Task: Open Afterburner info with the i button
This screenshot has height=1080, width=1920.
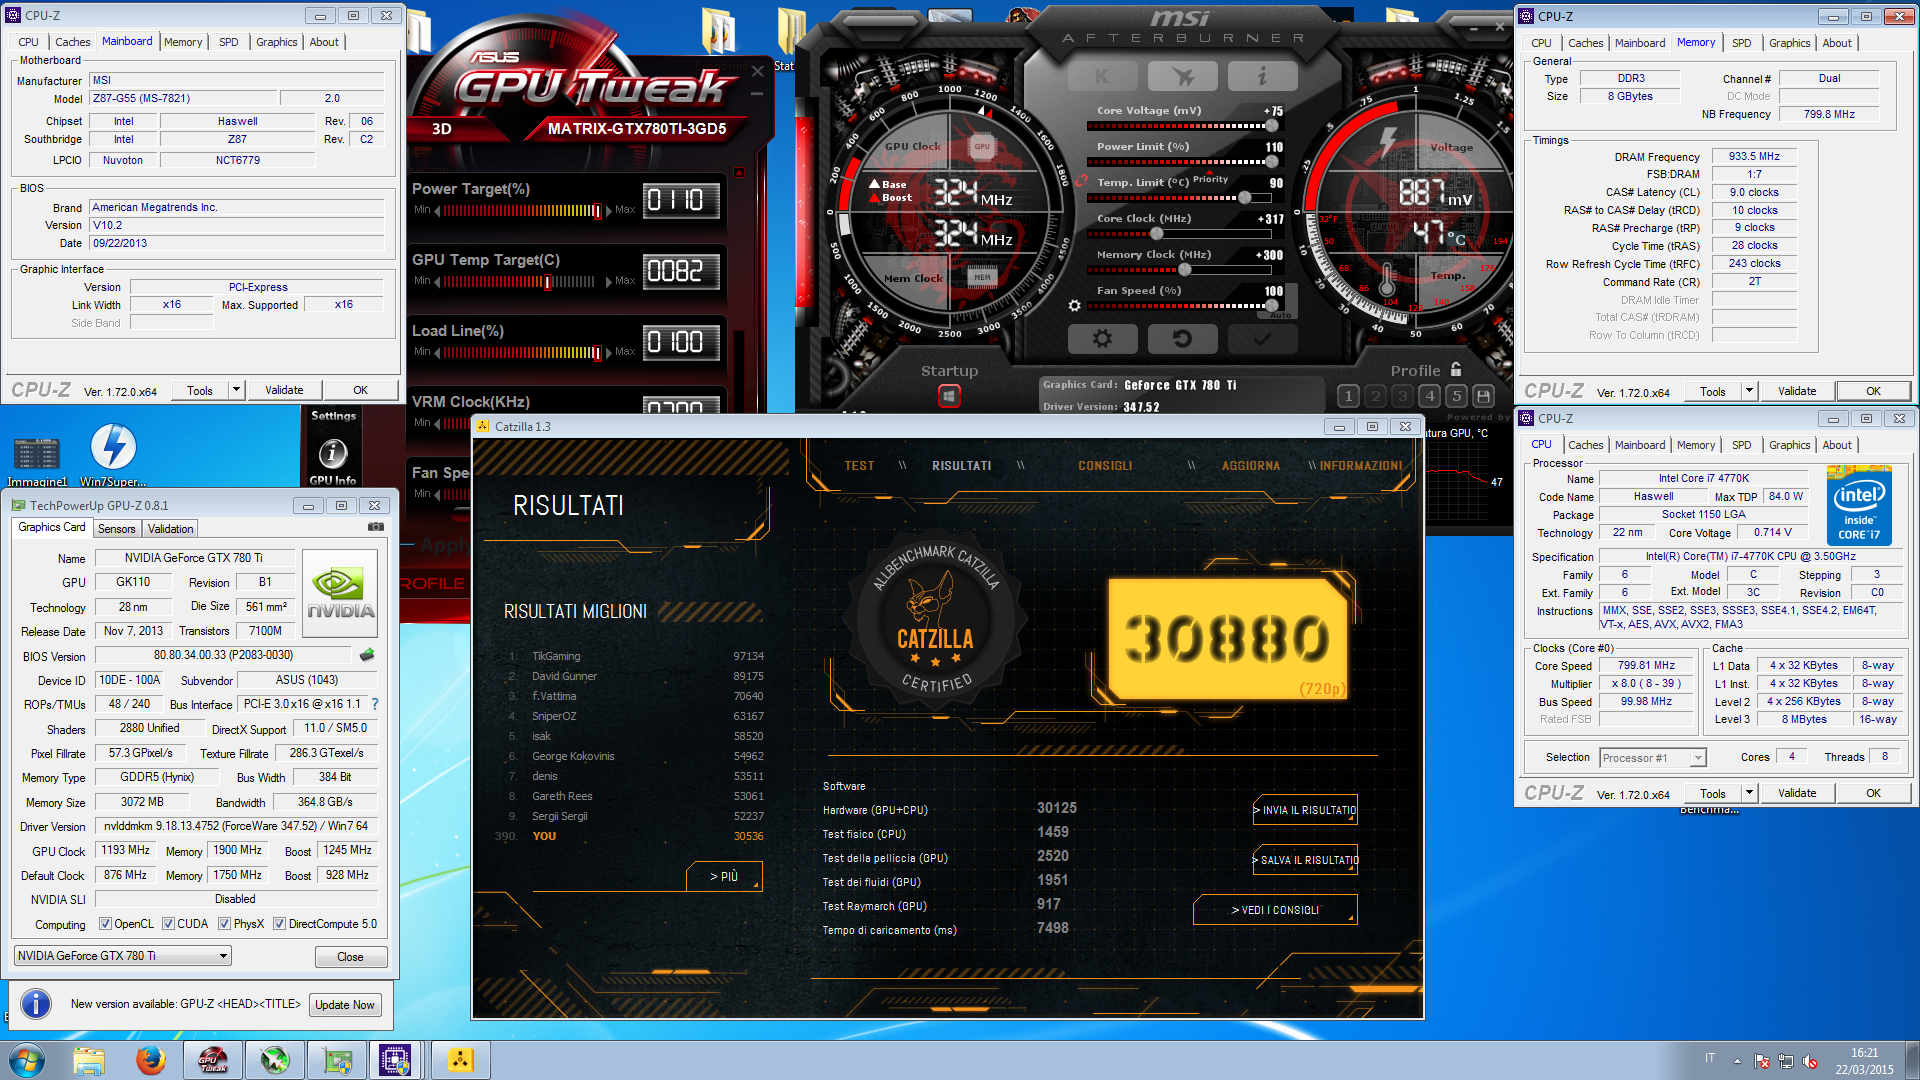Action: (1262, 76)
